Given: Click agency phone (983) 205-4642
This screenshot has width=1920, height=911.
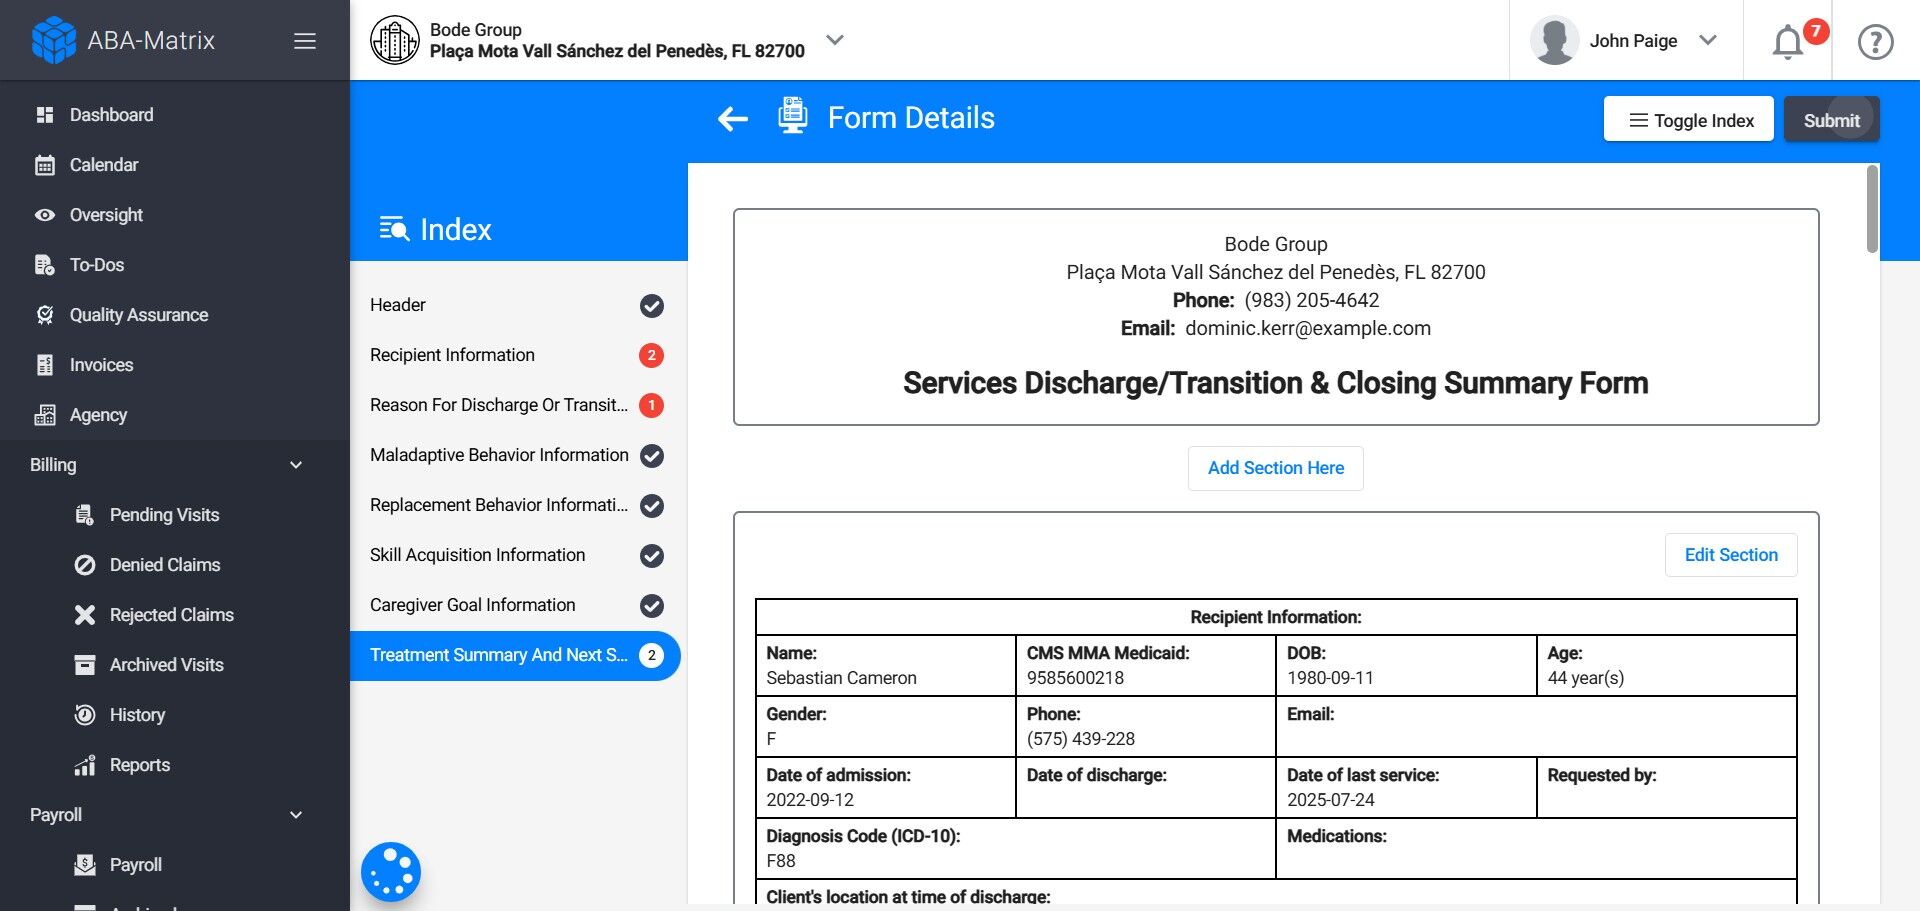Looking at the screenshot, I should pos(1311,300).
